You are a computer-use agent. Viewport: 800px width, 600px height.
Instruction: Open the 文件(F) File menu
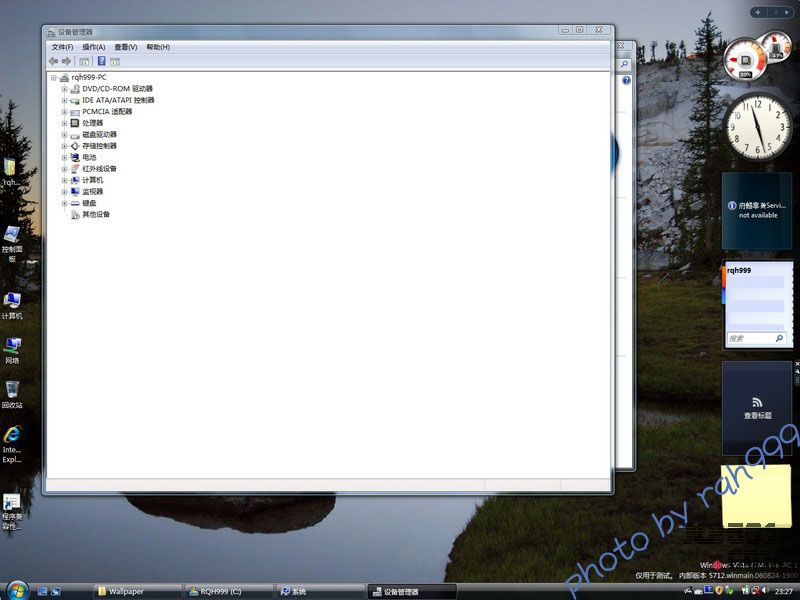click(x=62, y=47)
